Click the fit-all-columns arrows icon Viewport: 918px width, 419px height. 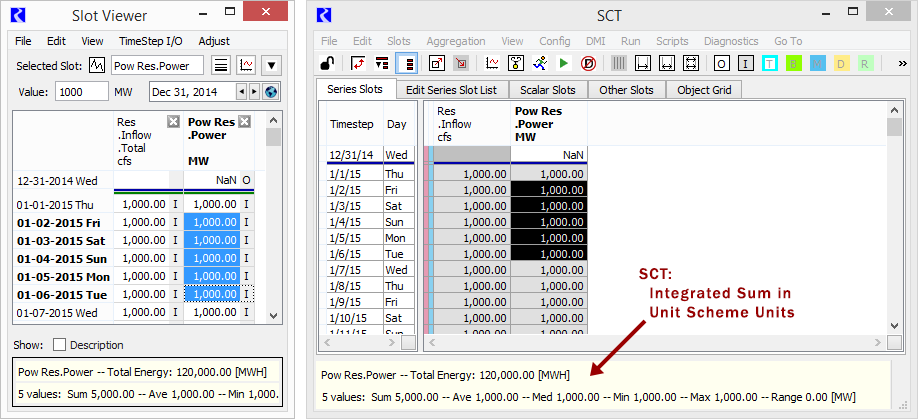click(691, 63)
